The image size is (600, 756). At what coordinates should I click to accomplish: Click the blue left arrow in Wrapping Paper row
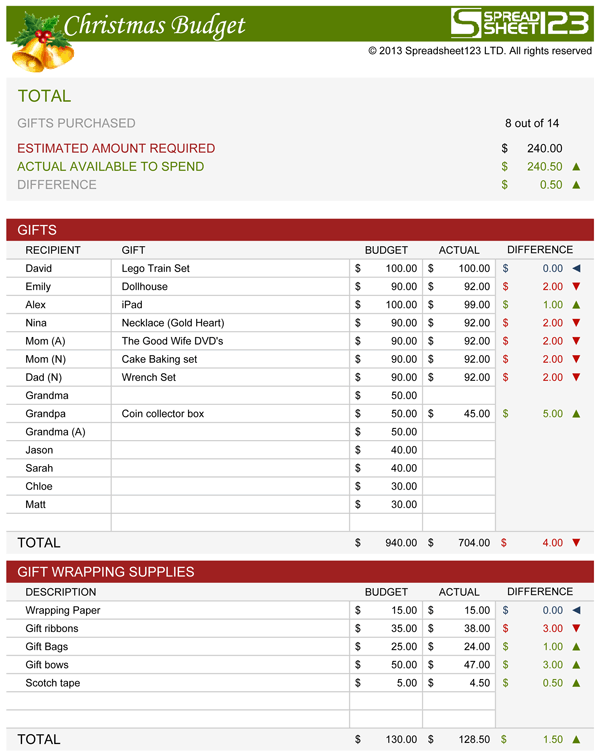point(576,610)
